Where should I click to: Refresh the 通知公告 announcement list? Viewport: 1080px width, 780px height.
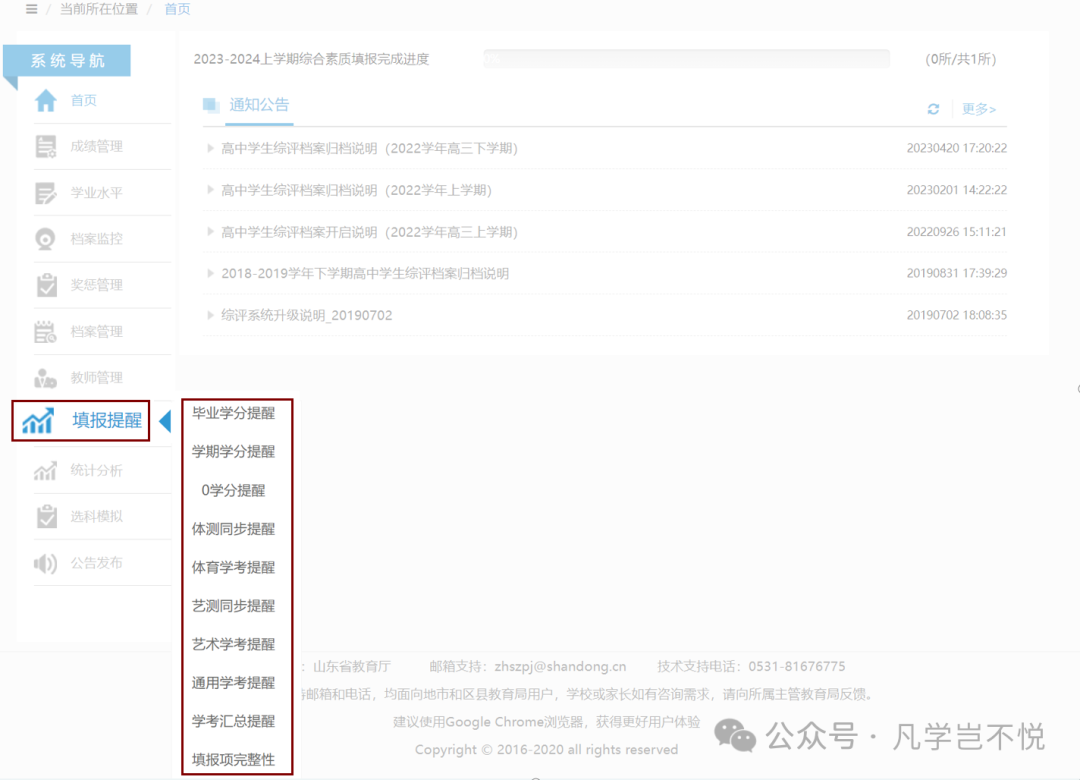(933, 108)
